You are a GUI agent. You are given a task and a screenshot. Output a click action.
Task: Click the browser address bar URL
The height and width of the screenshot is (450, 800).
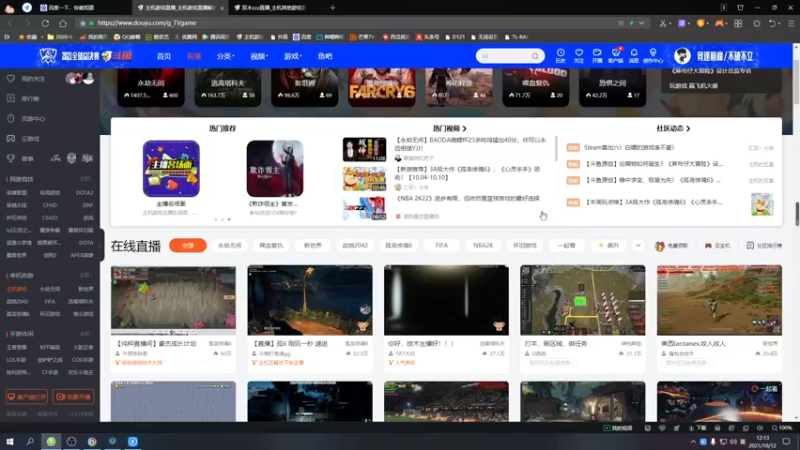click(147, 23)
